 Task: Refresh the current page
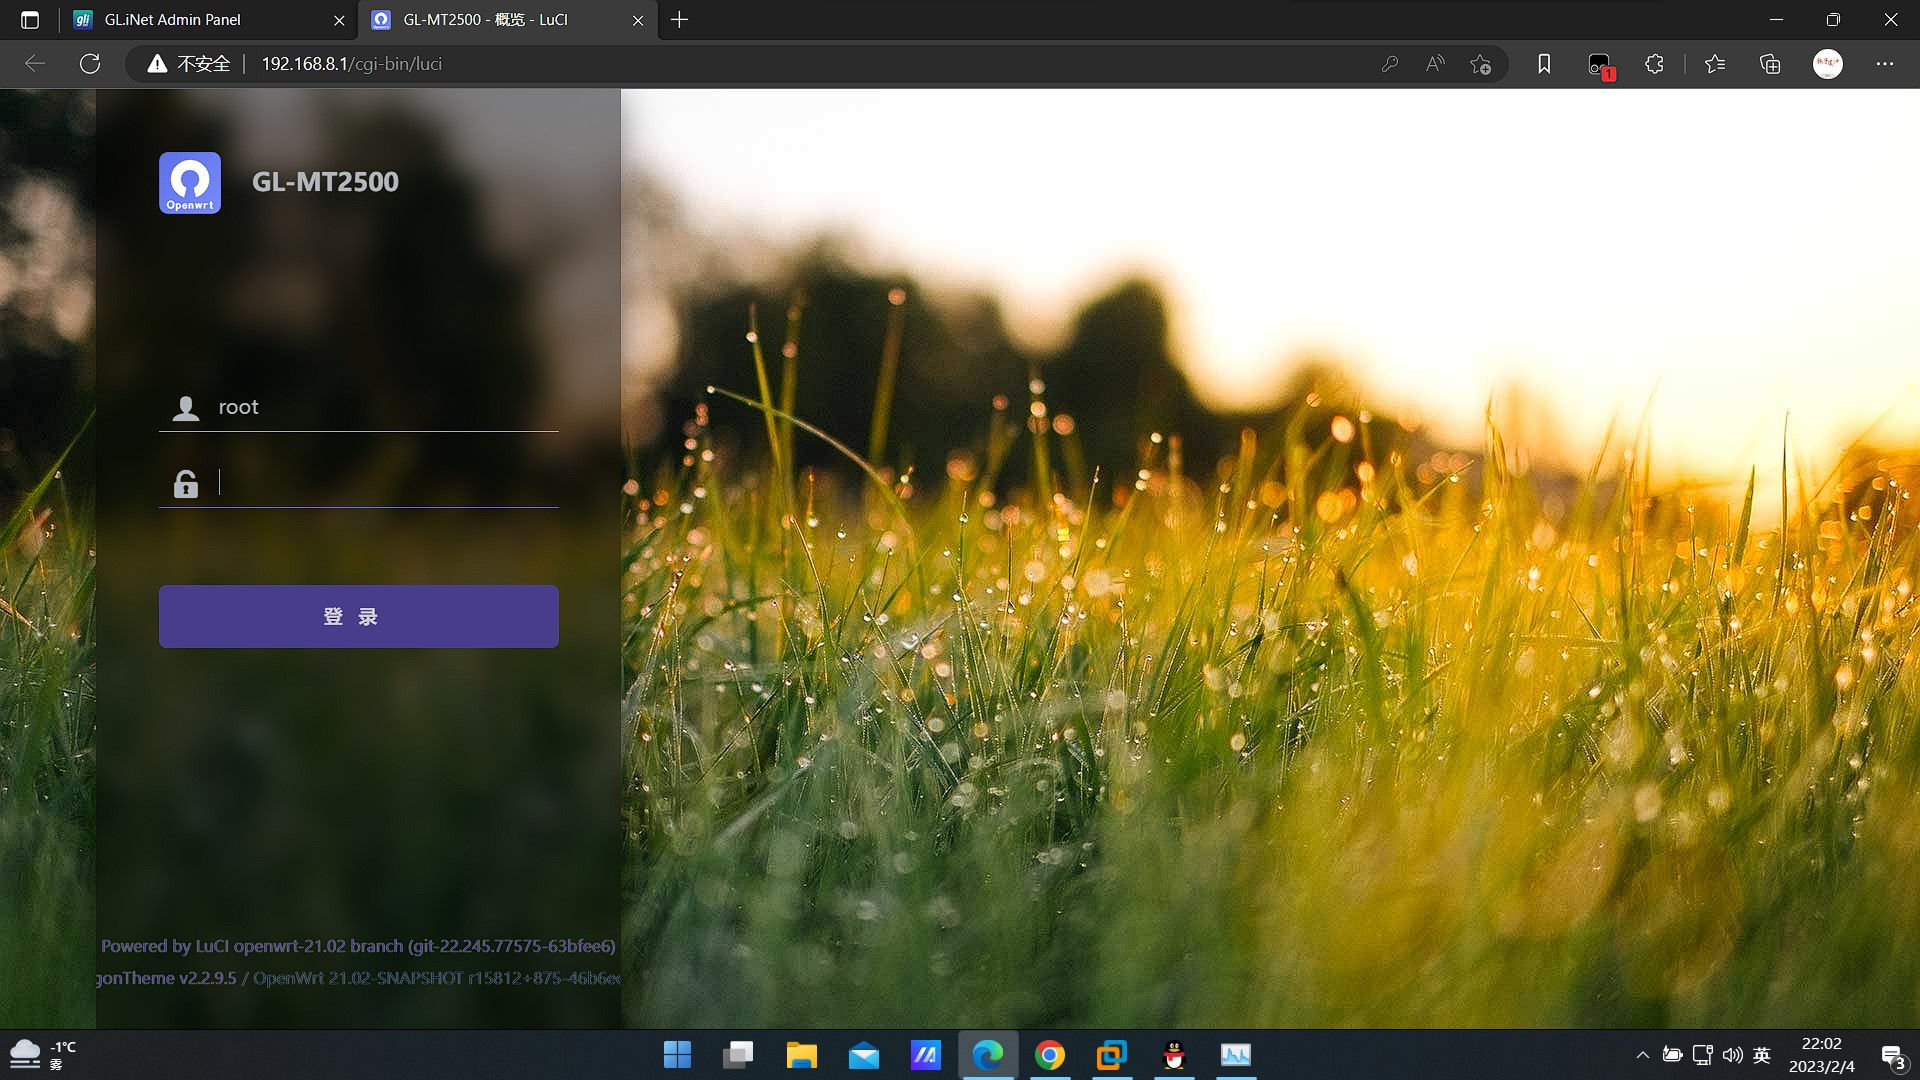90,64
